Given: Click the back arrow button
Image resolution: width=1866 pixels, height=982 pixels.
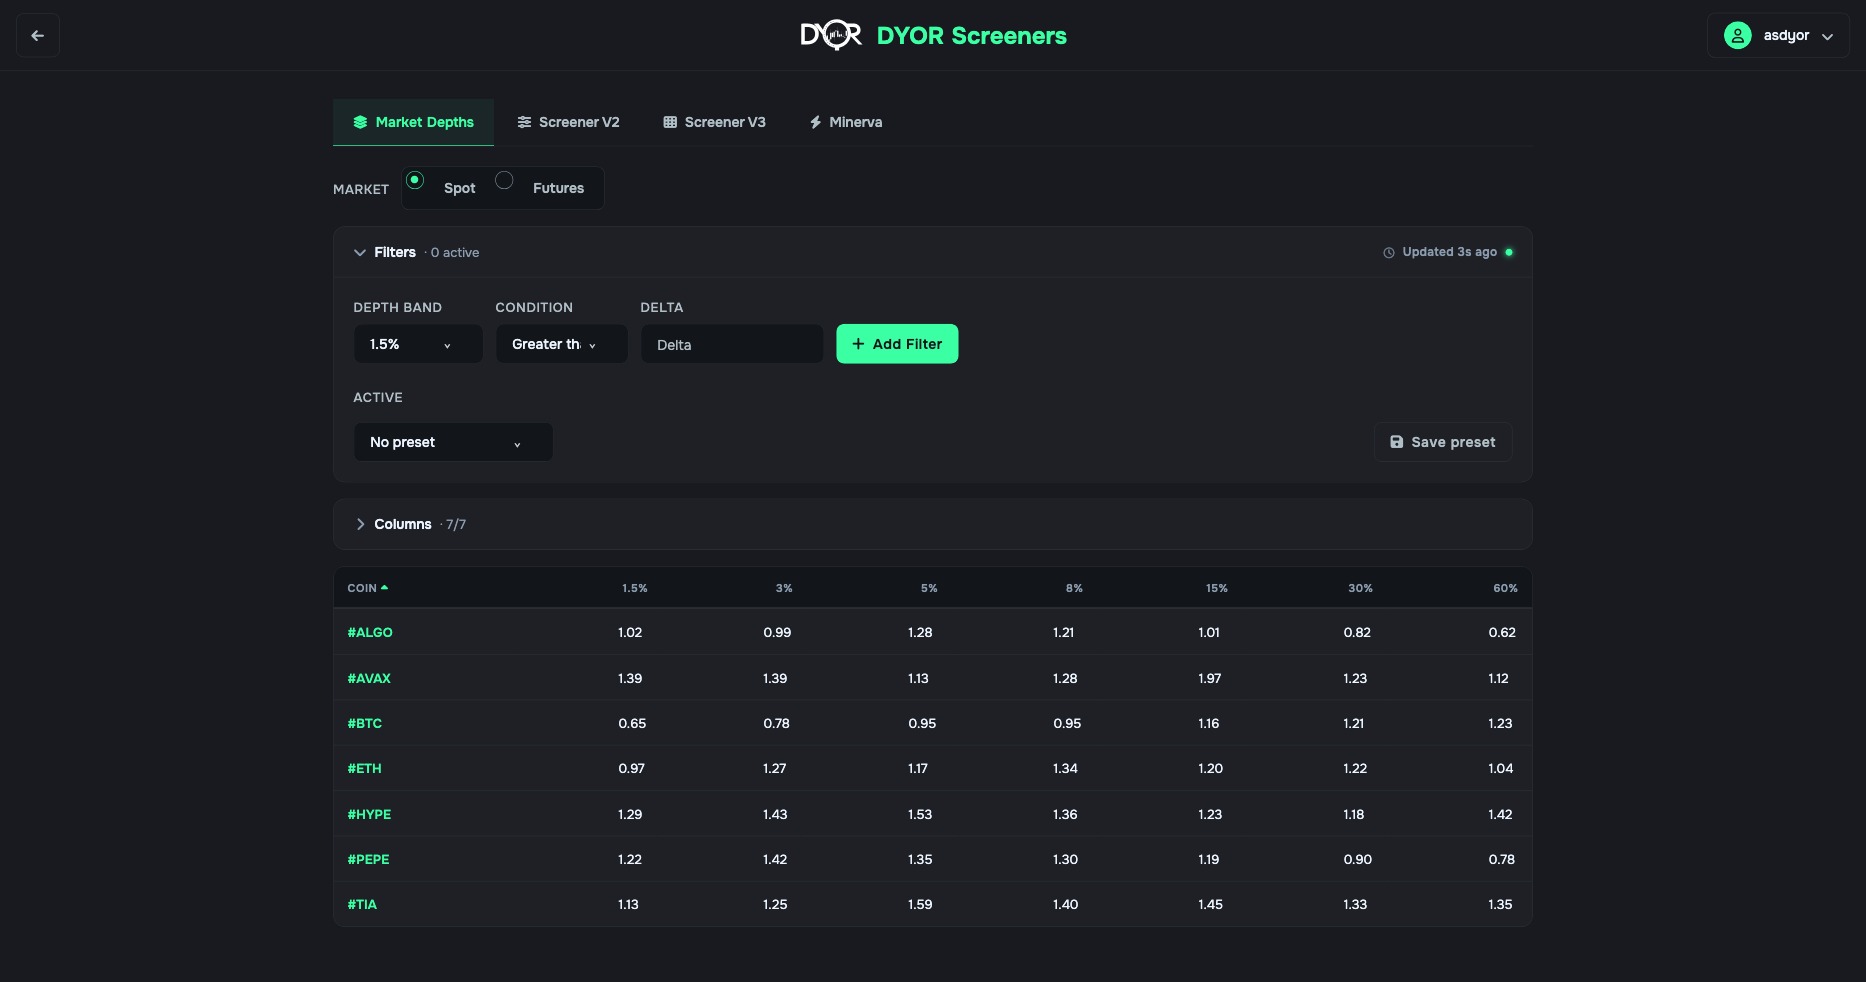Looking at the screenshot, I should coord(38,36).
